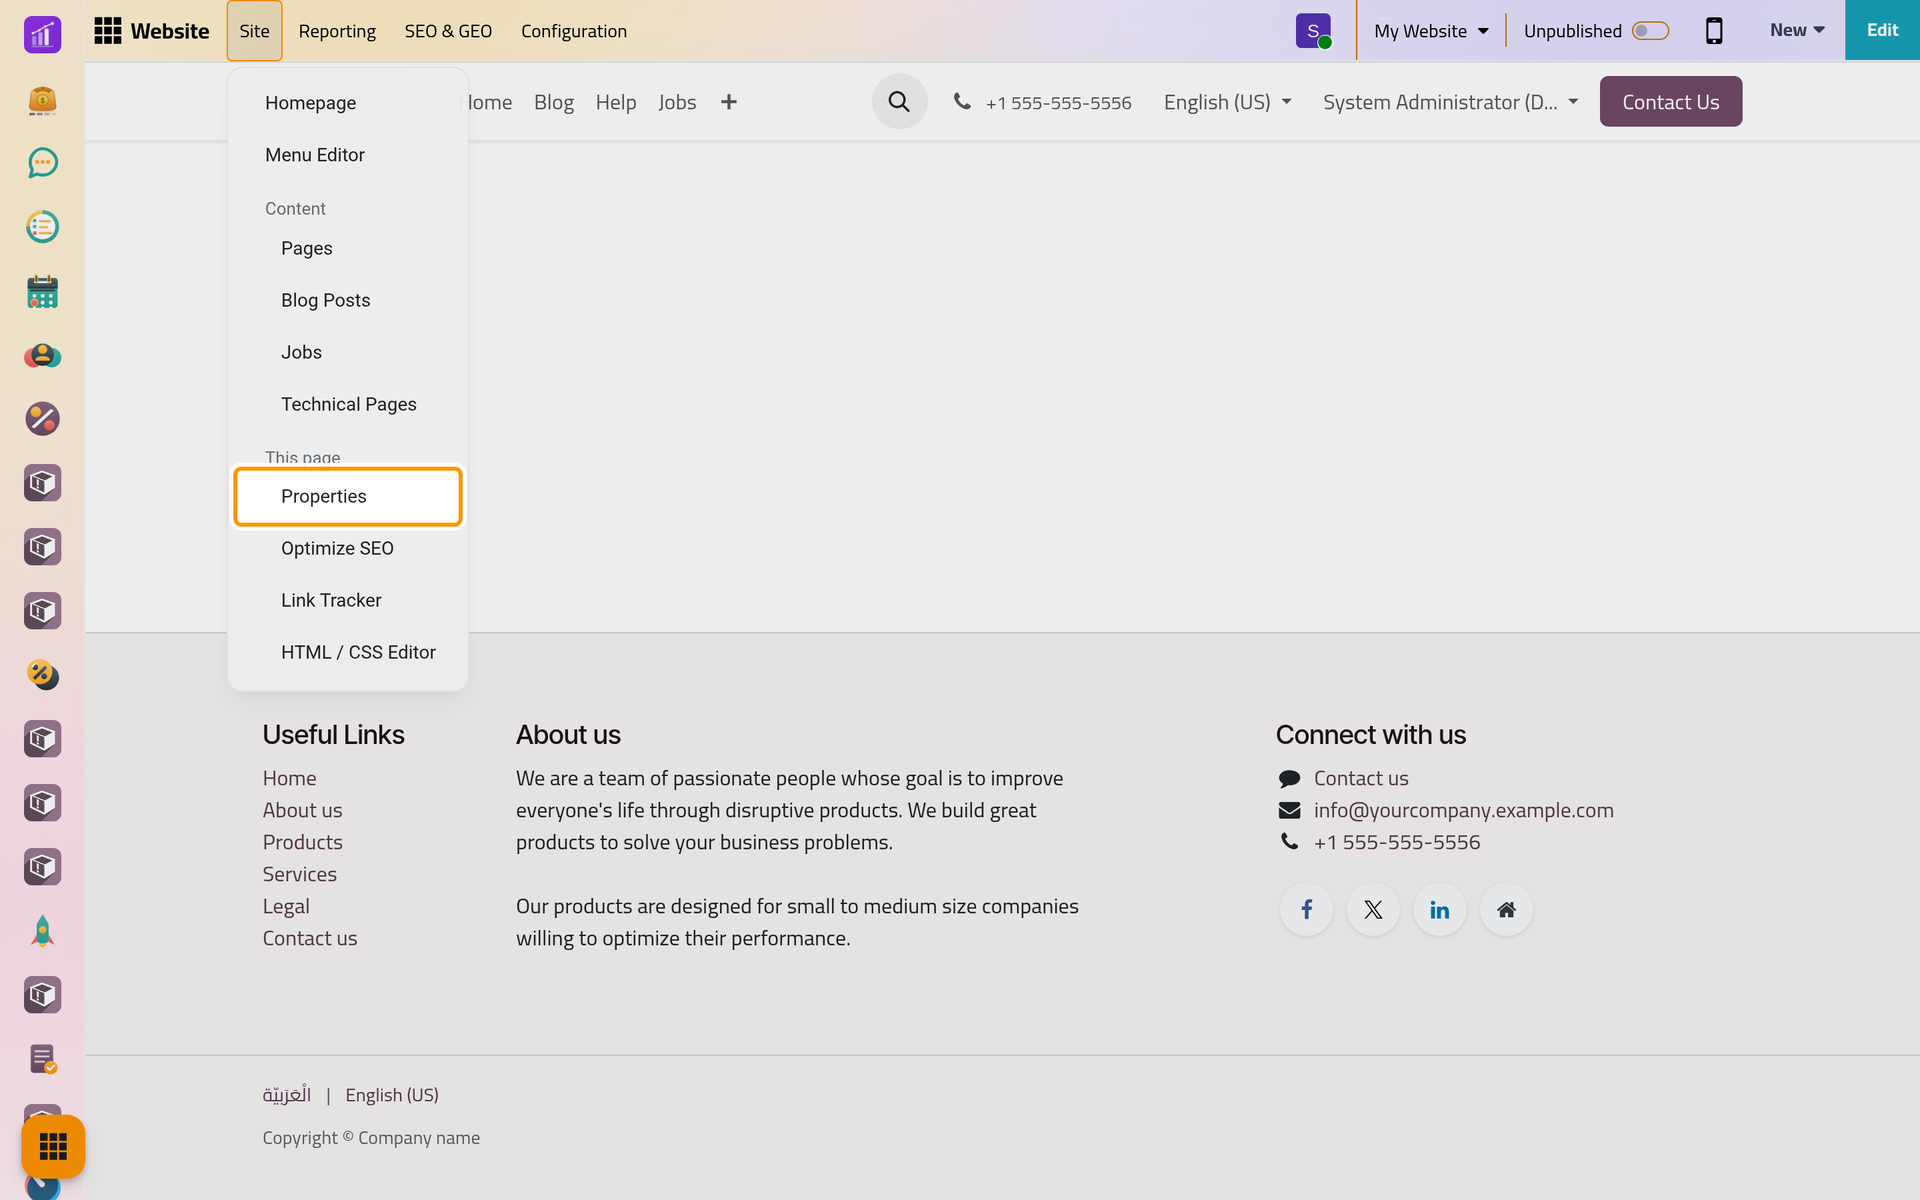Open the Configuration menu

[574, 31]
